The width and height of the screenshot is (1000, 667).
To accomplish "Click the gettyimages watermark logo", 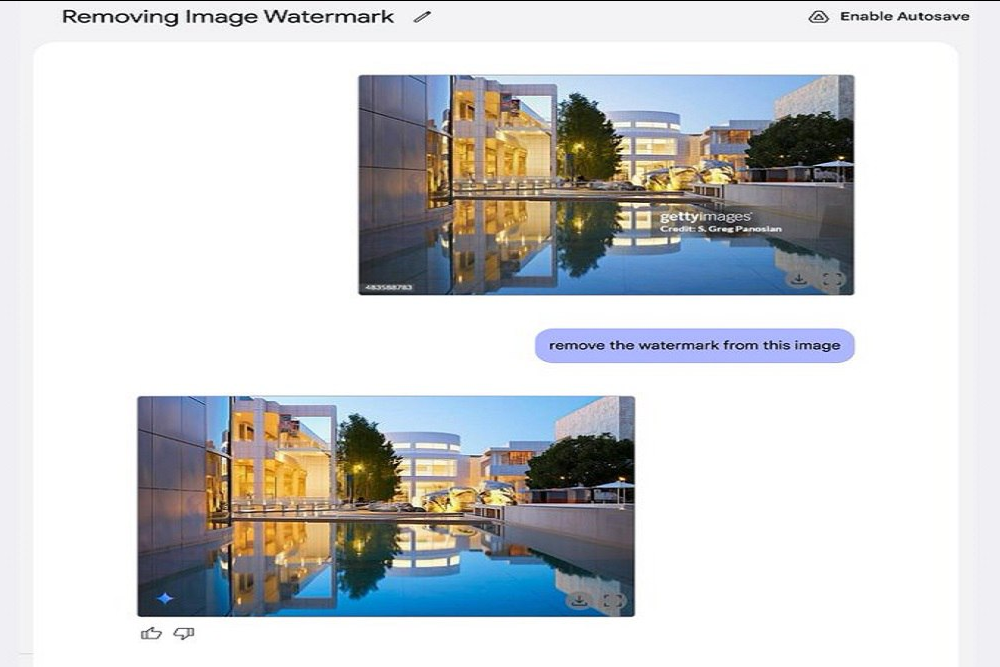I will pyautogui.click(x=705, y=217).
